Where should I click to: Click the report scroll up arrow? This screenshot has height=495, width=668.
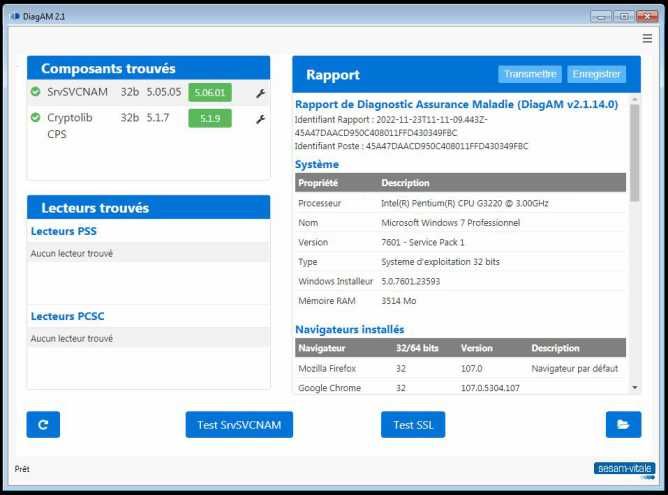pyautogui.click(x=635, y=100)
